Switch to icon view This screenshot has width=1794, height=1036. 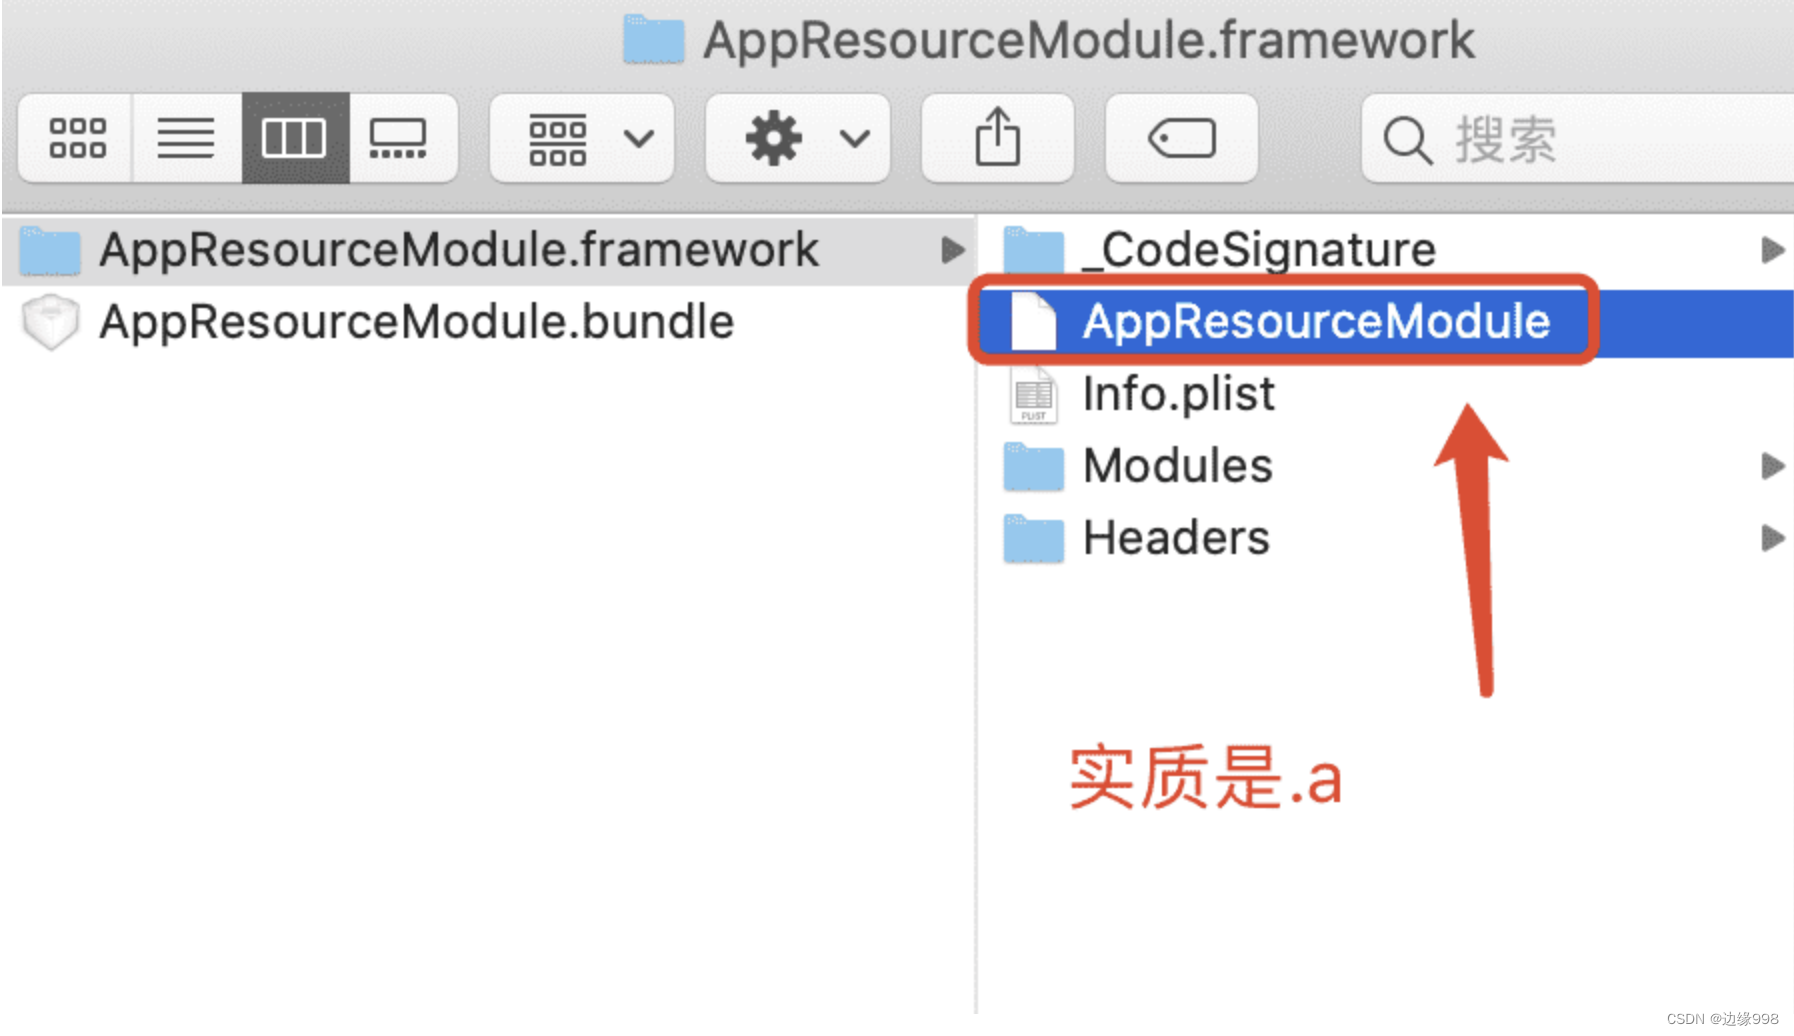pos(77,138)
